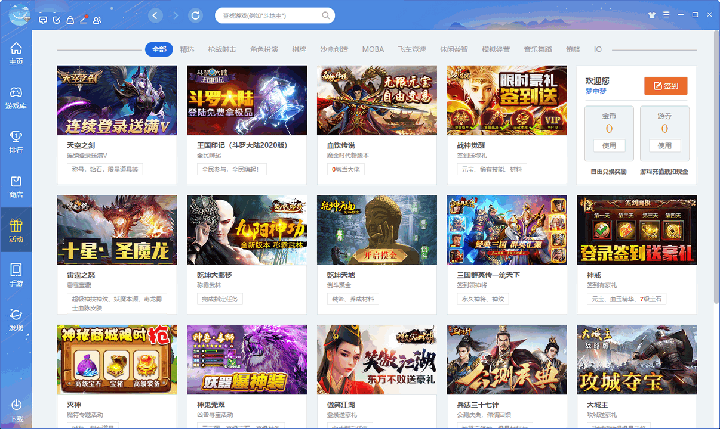Image resolution: width=720 pixels, height=429 pixels.
Task: Click the orange sign-in button
Action: 665,86
